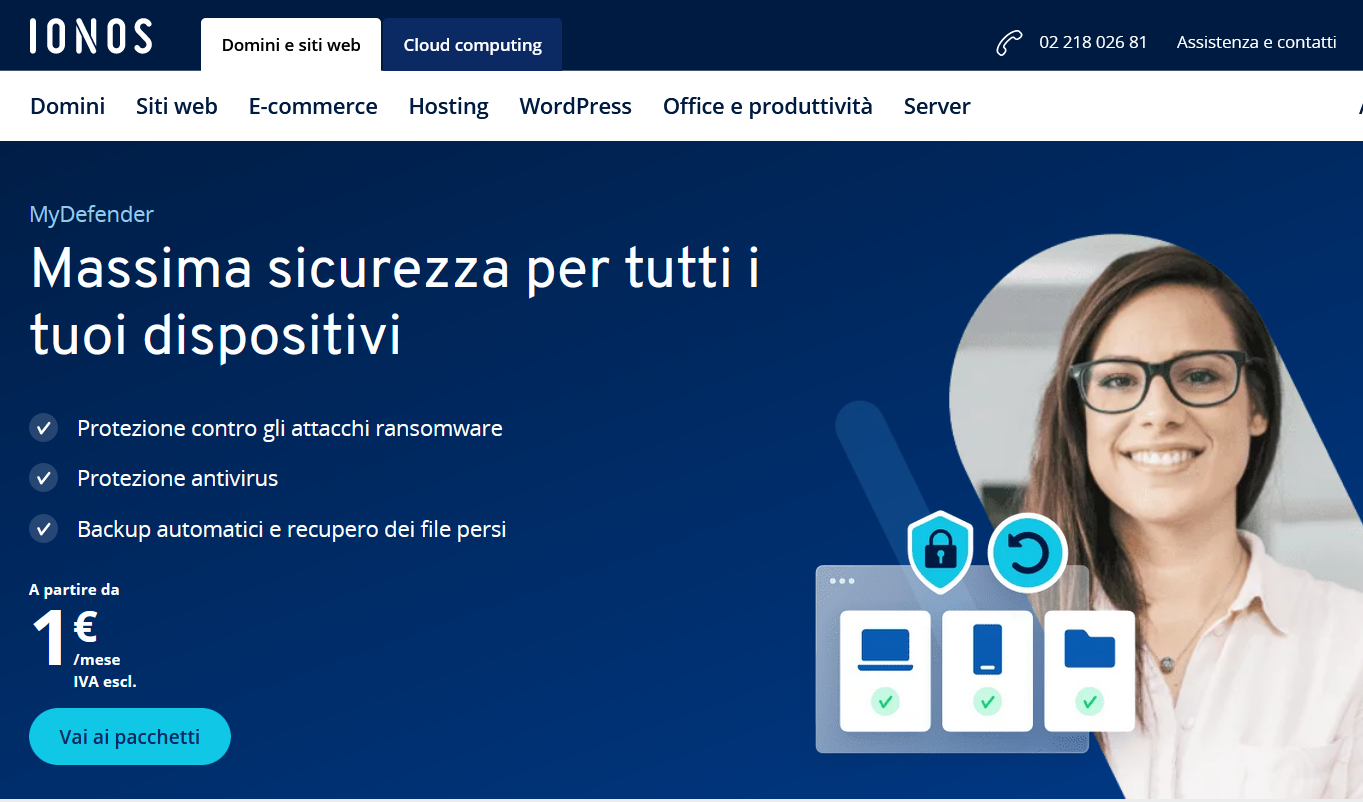Image resolution: width=1363 pixels, height=802 pixels.
Task: Open Office e produttività menu
Action: (768, 106)
